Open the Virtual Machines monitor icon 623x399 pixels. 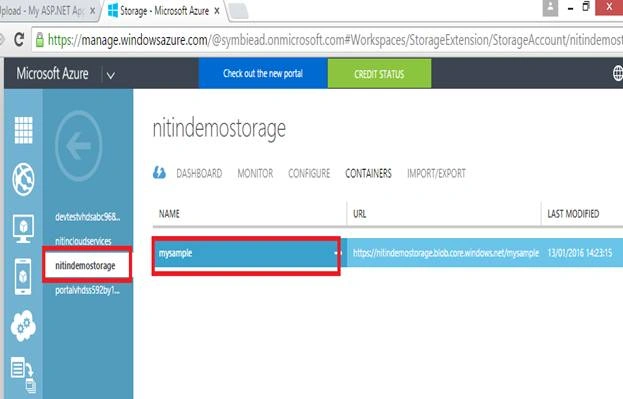tap(23, 229)
